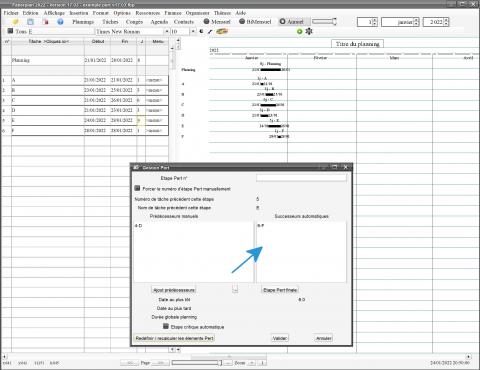Adjust the day number stepper arrows

click(x=375, y=22)
